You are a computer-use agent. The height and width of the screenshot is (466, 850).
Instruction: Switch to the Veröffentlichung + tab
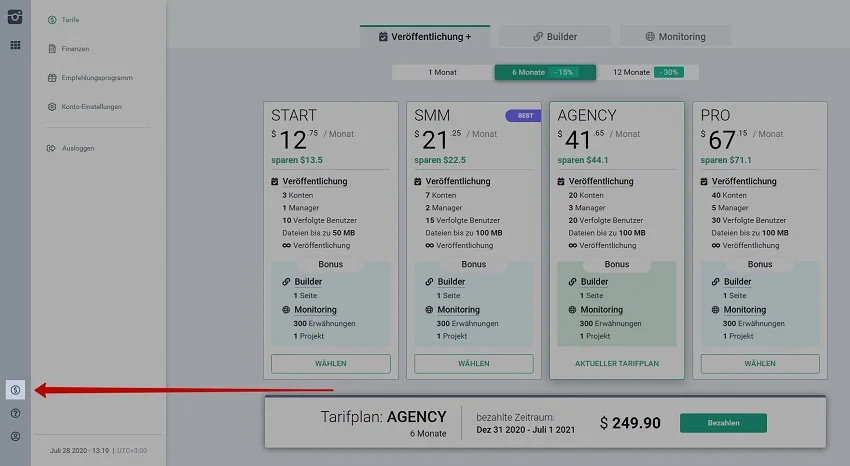(x=425, y=37)
